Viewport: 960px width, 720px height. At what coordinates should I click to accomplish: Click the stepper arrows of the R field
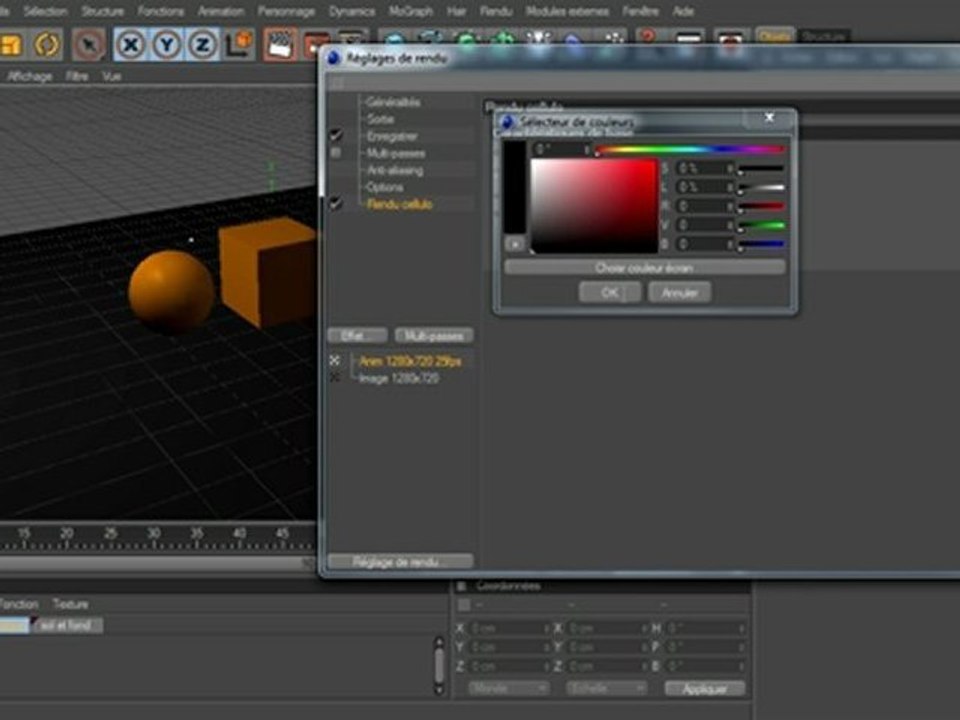tap(730, 206)
